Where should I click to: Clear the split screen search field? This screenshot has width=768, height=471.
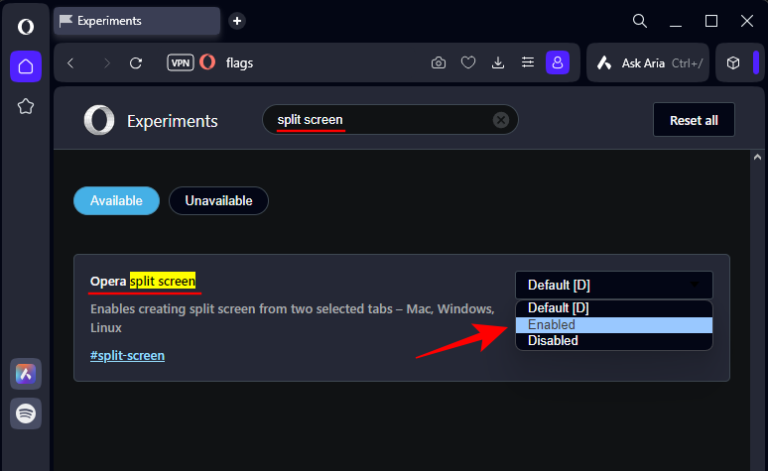click(501, 120)
